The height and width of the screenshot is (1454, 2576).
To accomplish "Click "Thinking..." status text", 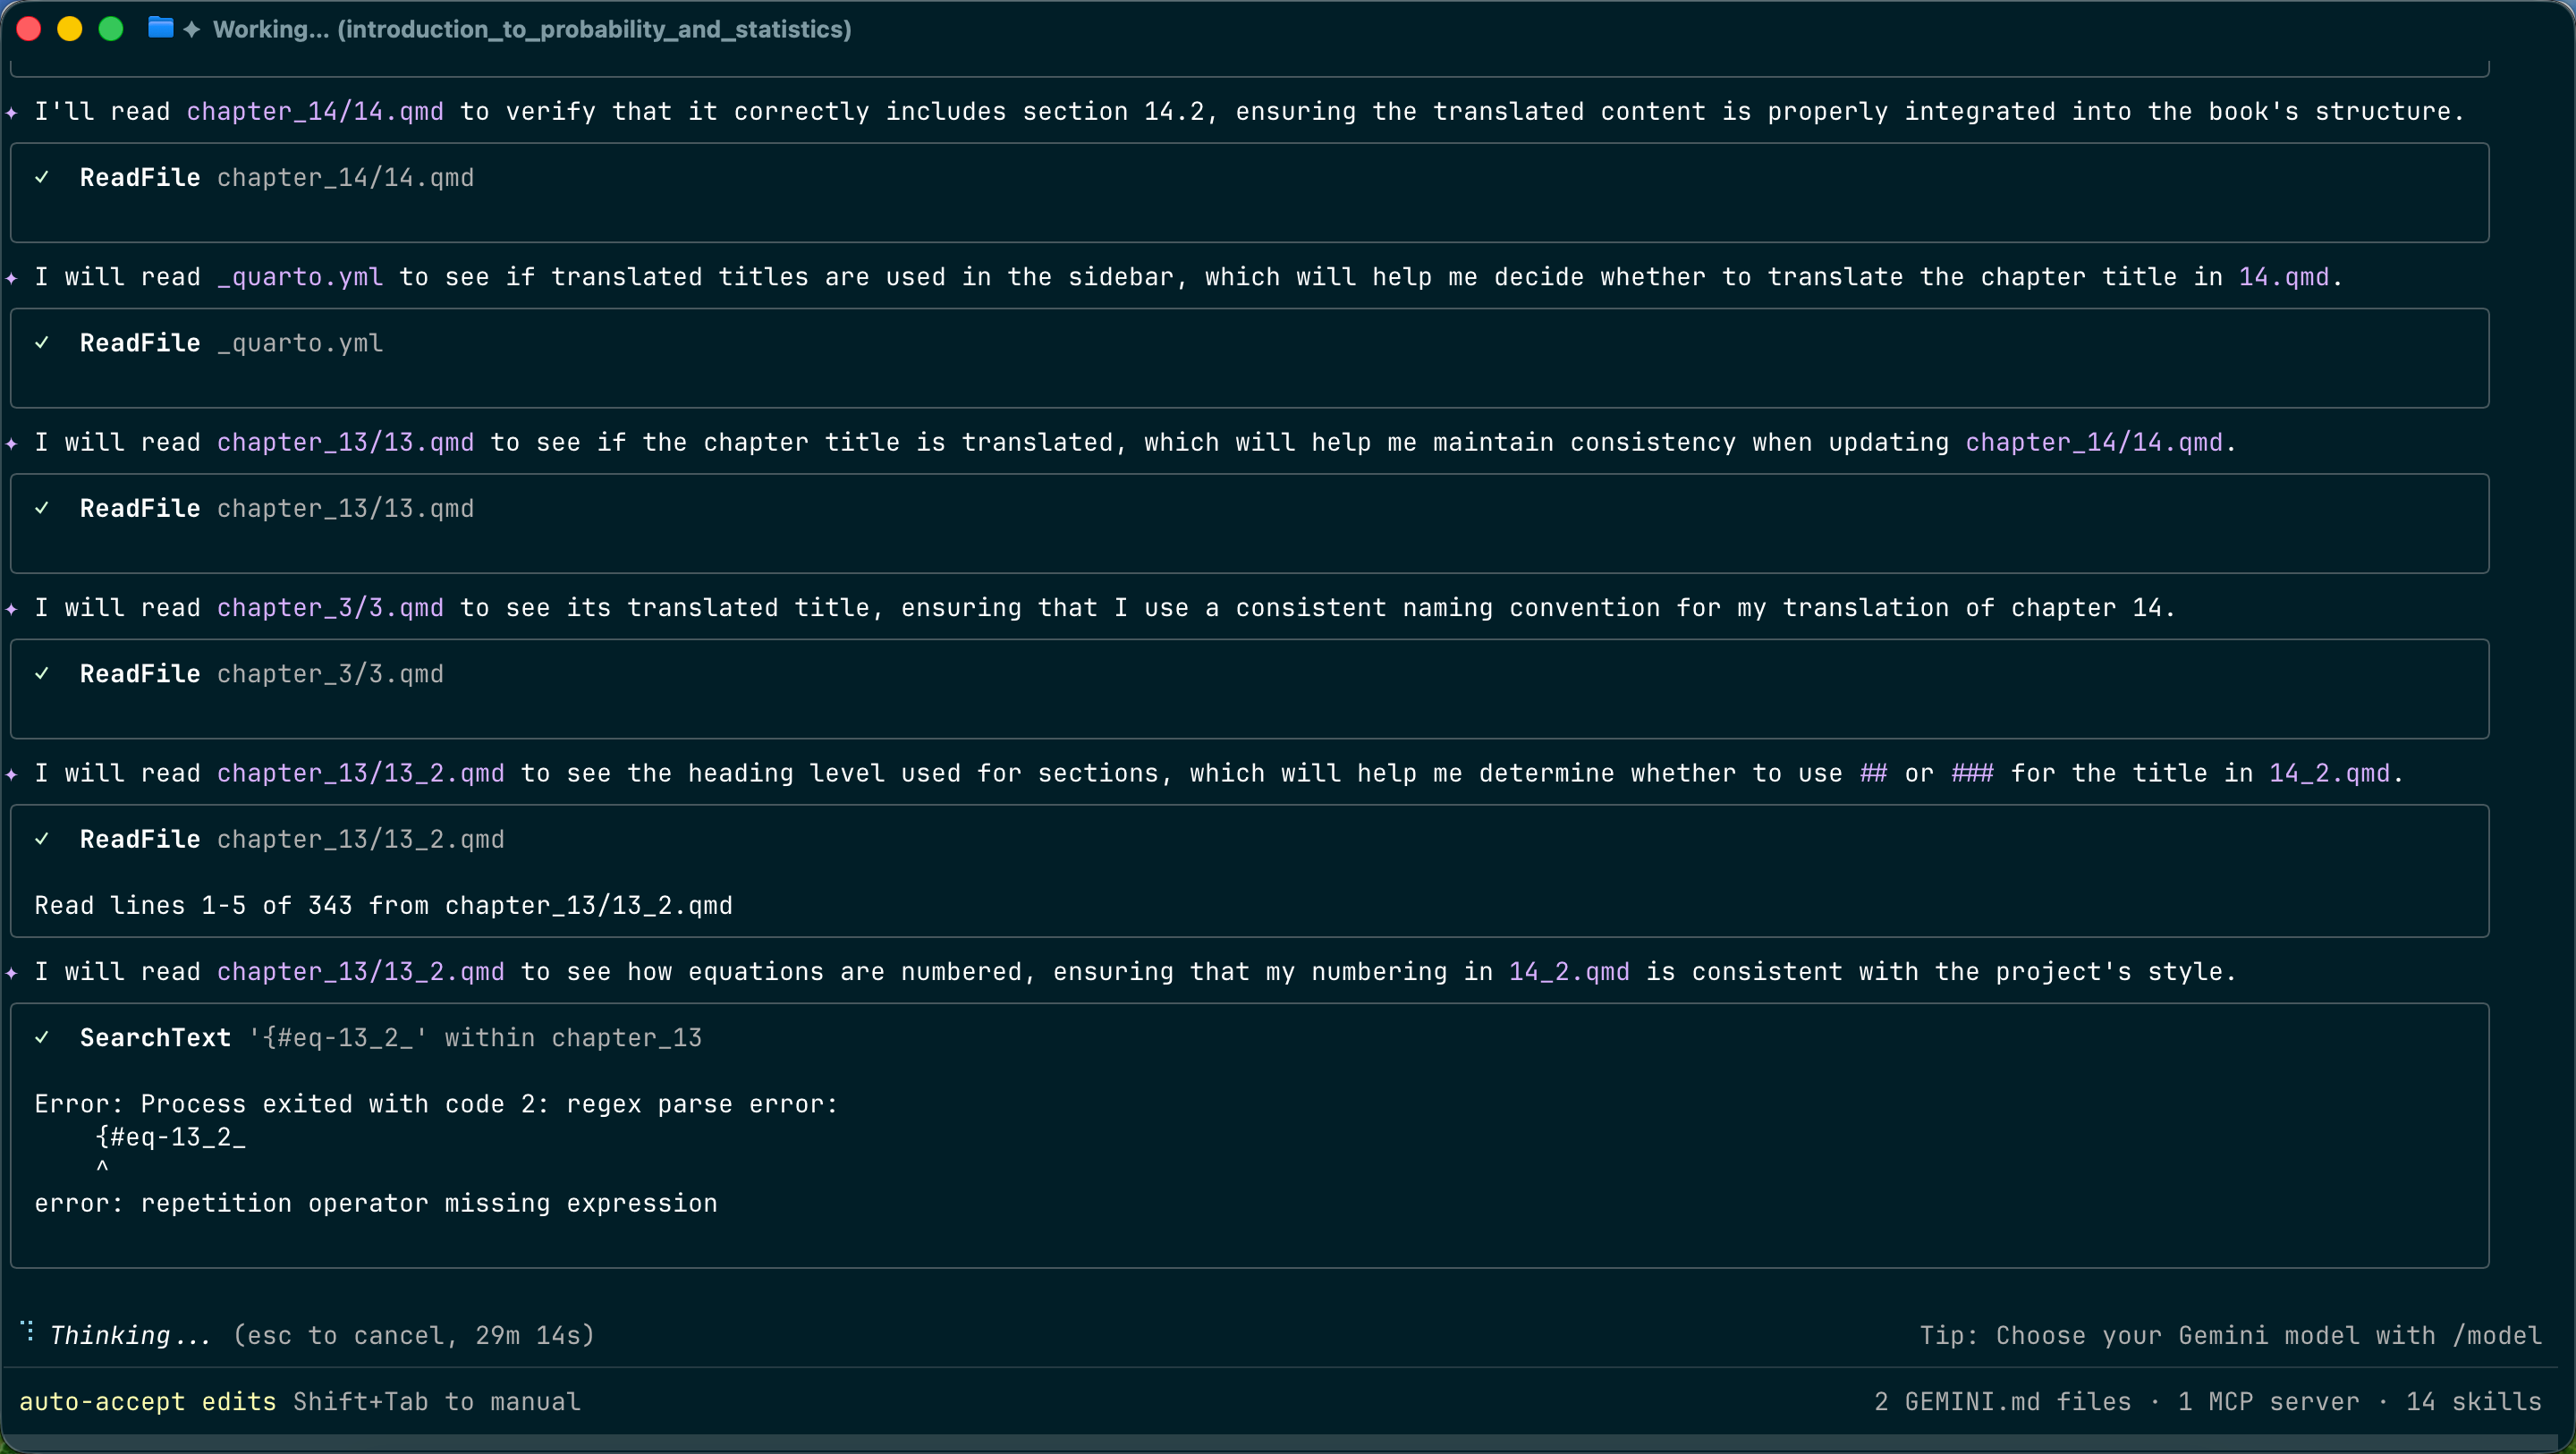I will tap(130, 1335).
